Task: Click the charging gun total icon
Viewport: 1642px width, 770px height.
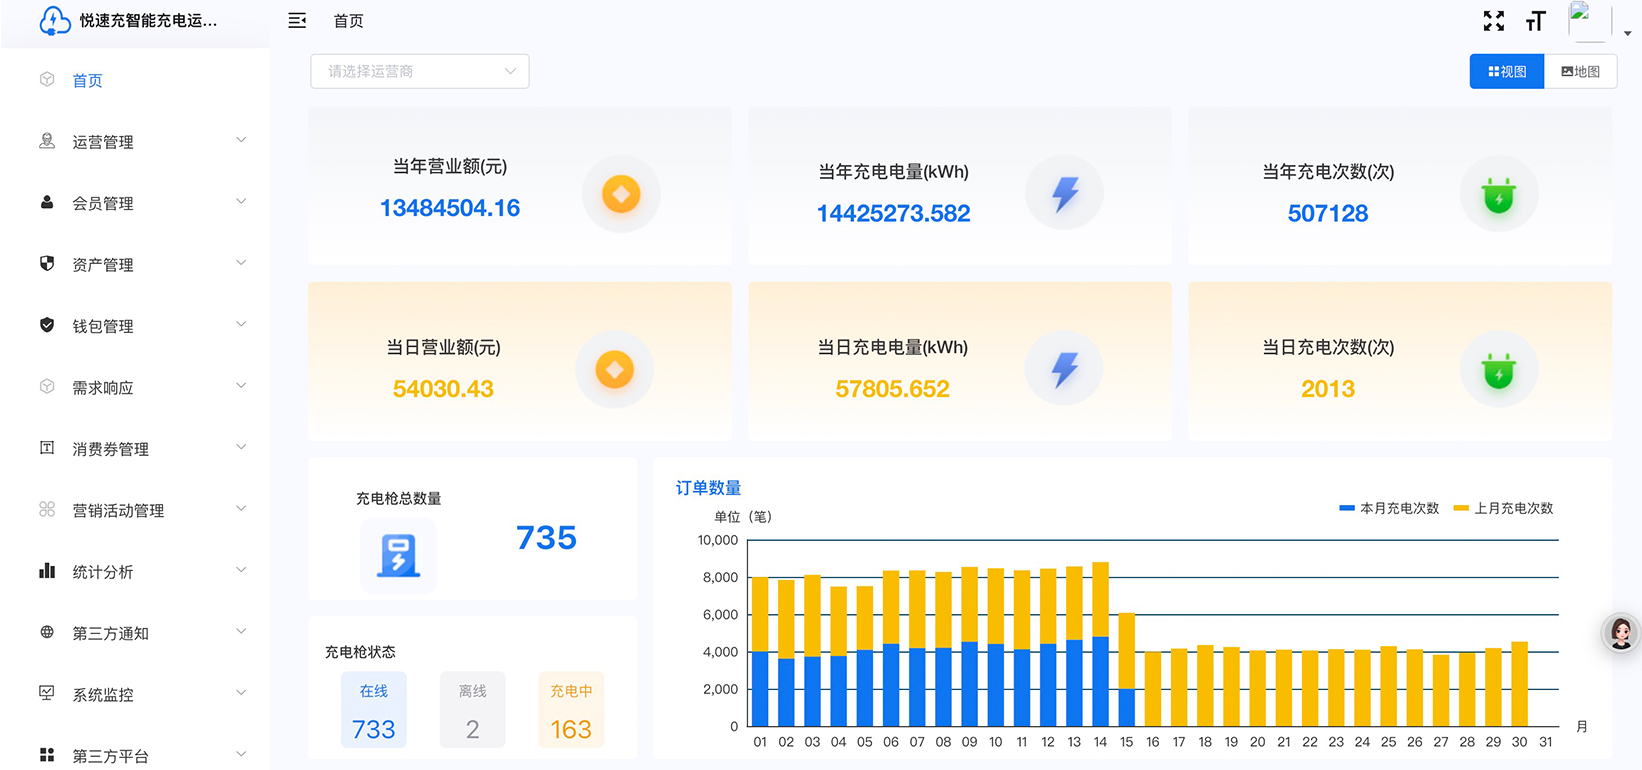Action: [398, 555]
